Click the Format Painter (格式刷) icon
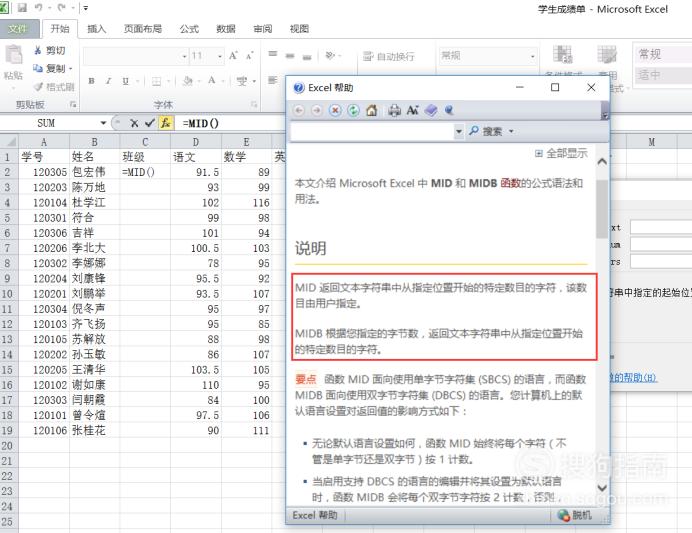The image size is (692, 533). tap(39, 86)
